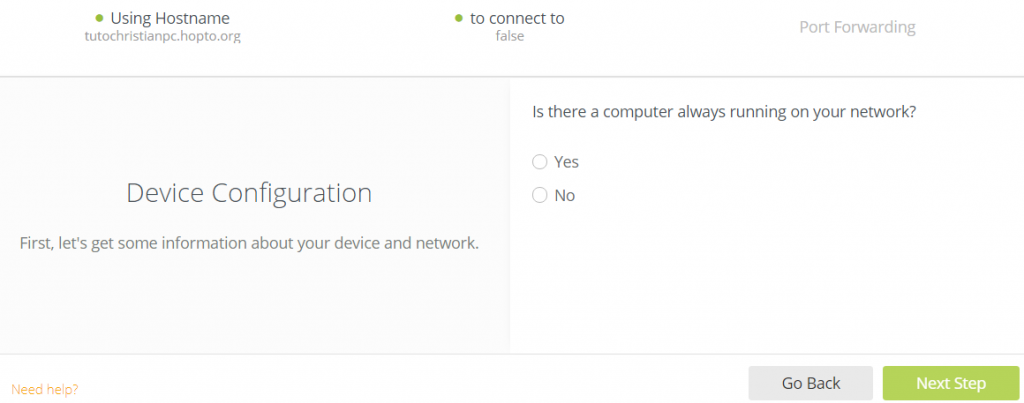Click the 'First, let's get some information' description
The width and height of the screenshot is (1024, 403).
pos(249,243)
